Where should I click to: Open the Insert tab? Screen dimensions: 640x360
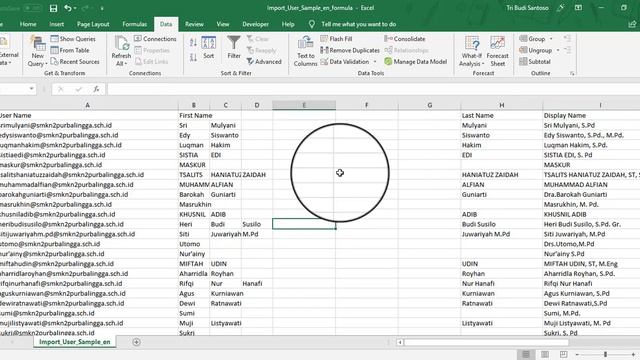point(56,24)
